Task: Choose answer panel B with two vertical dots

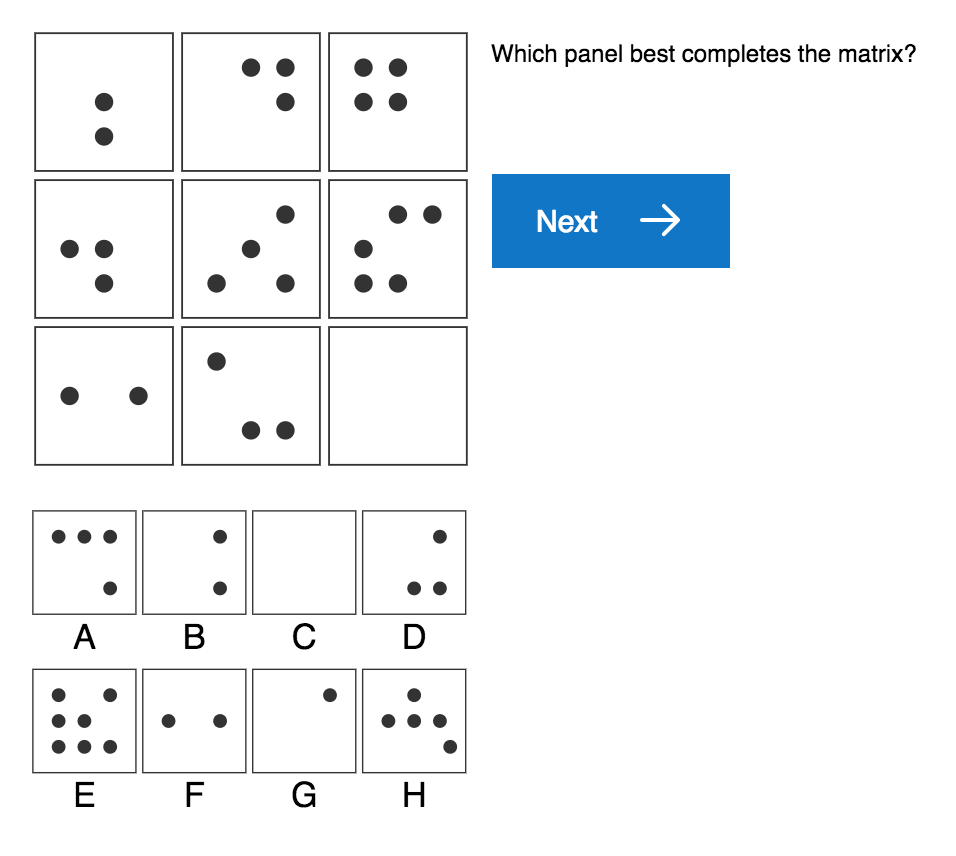Action: click(194, 562)
